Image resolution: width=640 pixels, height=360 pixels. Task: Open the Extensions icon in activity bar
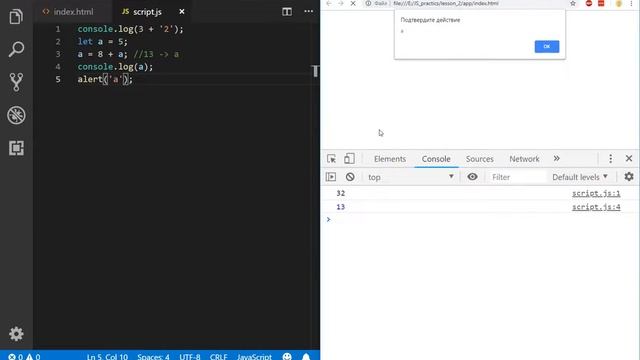16,148
